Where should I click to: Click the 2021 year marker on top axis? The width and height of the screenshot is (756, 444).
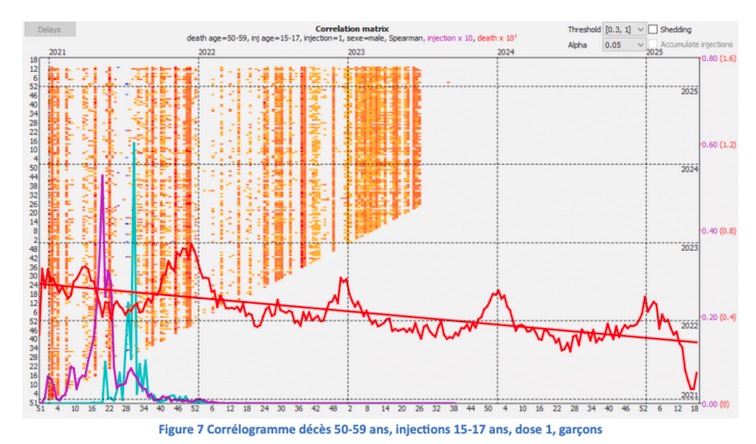click(x=57, y=50)
